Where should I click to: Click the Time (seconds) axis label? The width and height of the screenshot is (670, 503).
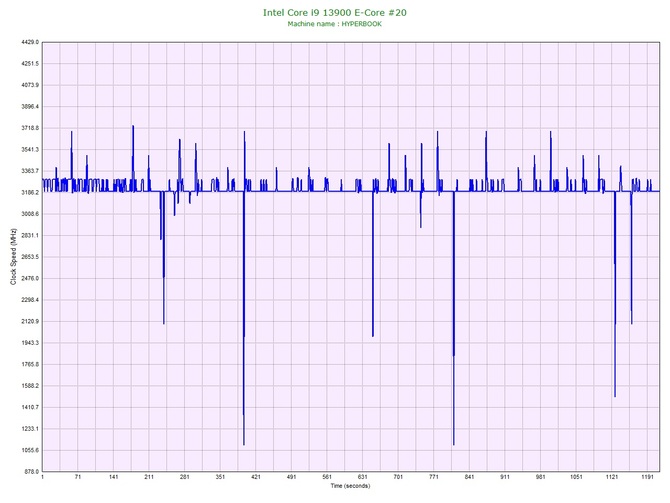(x=350, y=486)
